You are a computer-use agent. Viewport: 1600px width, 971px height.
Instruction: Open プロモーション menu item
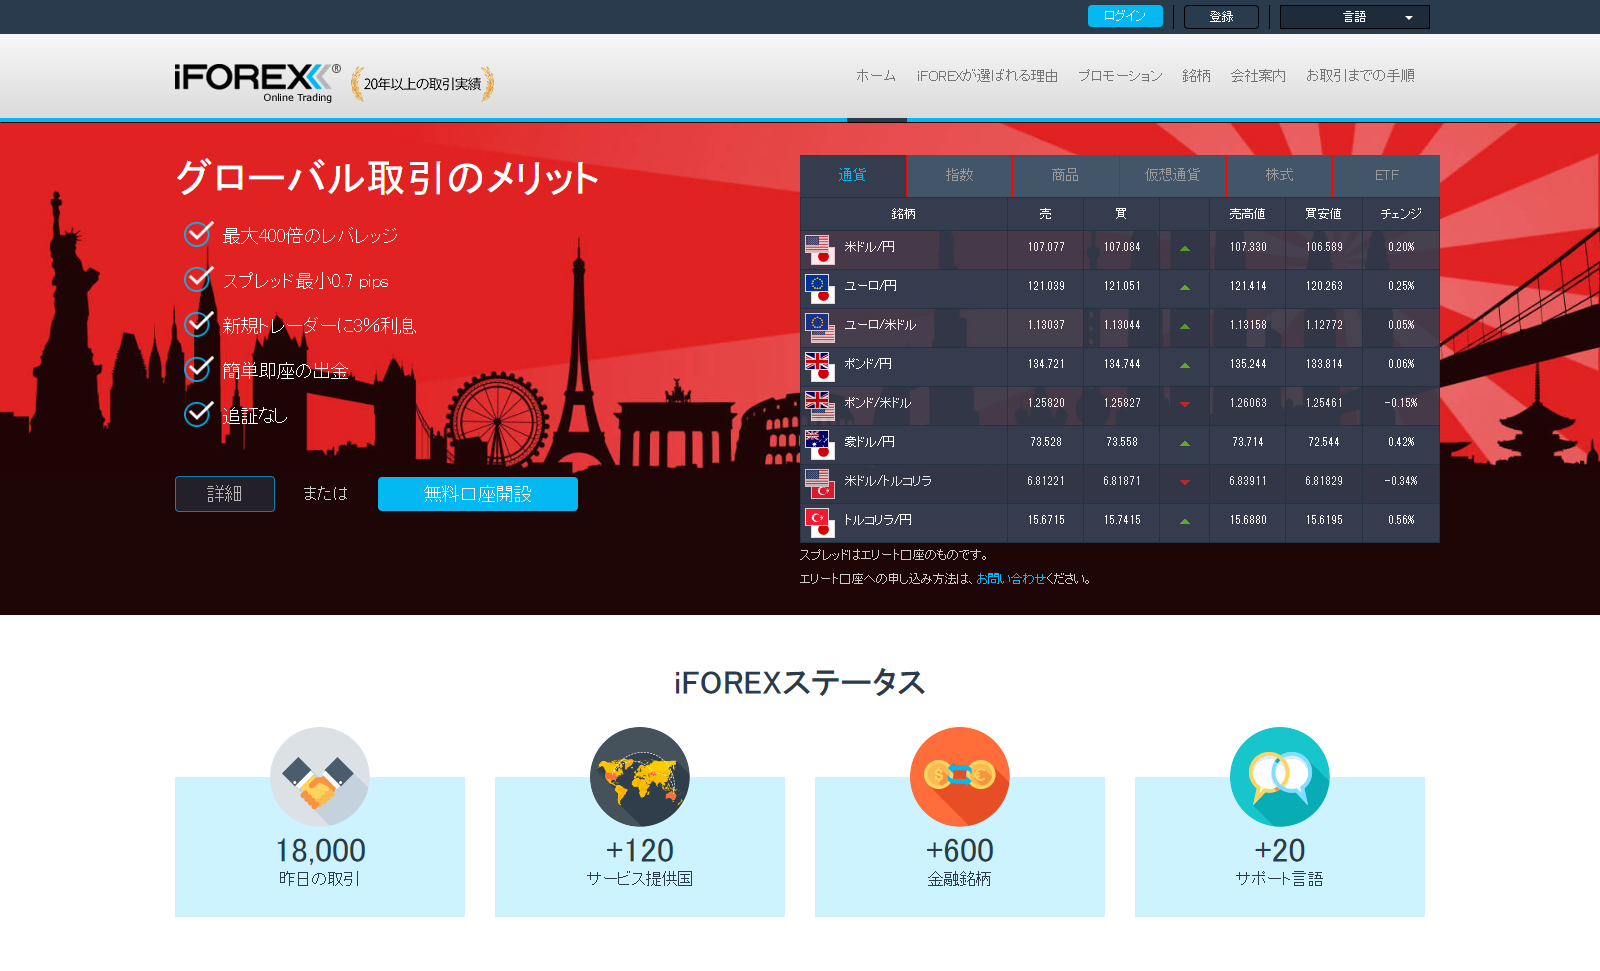(x=1120, y=76)
